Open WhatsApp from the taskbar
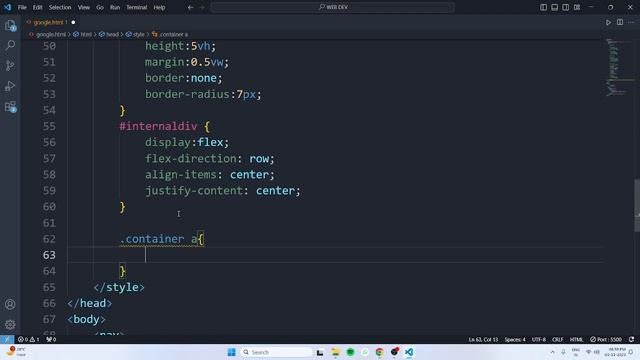 [365, 352]
